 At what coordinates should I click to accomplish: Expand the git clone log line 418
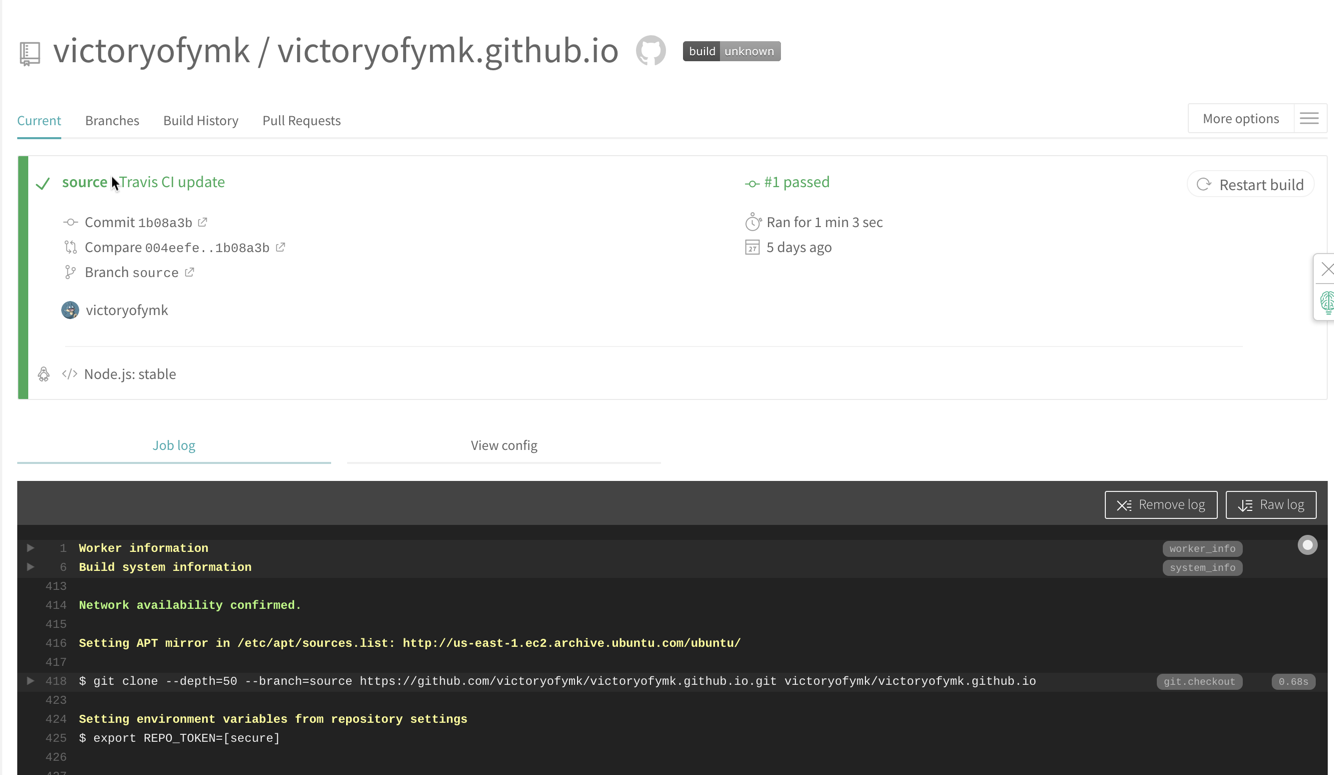click(31, 681)
